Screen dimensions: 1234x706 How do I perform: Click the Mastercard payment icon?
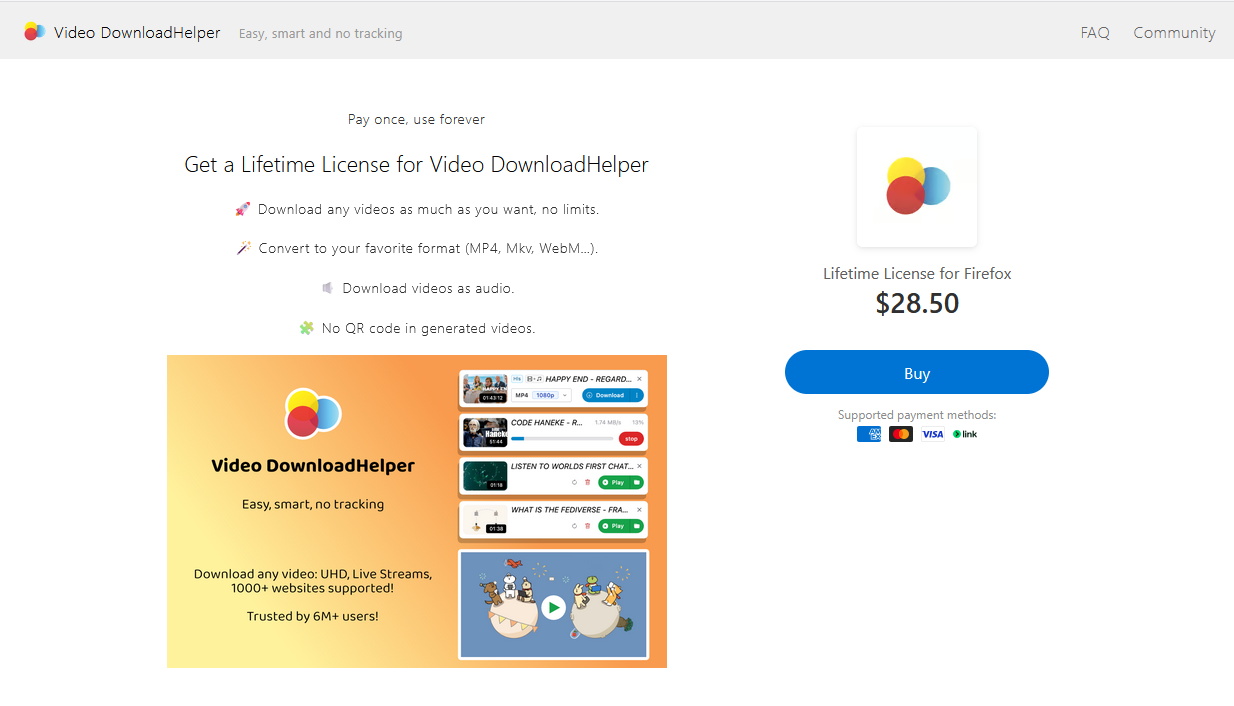click(x=901, y=434)
